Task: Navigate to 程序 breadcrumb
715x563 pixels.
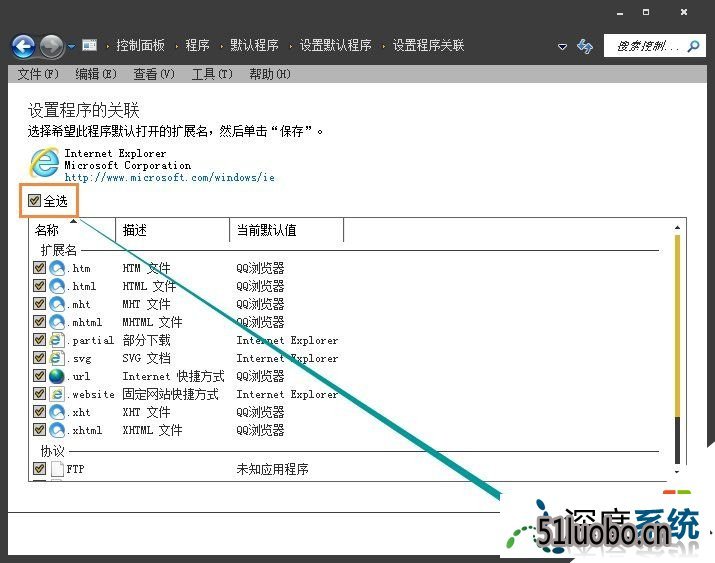Action: [197, 46]
